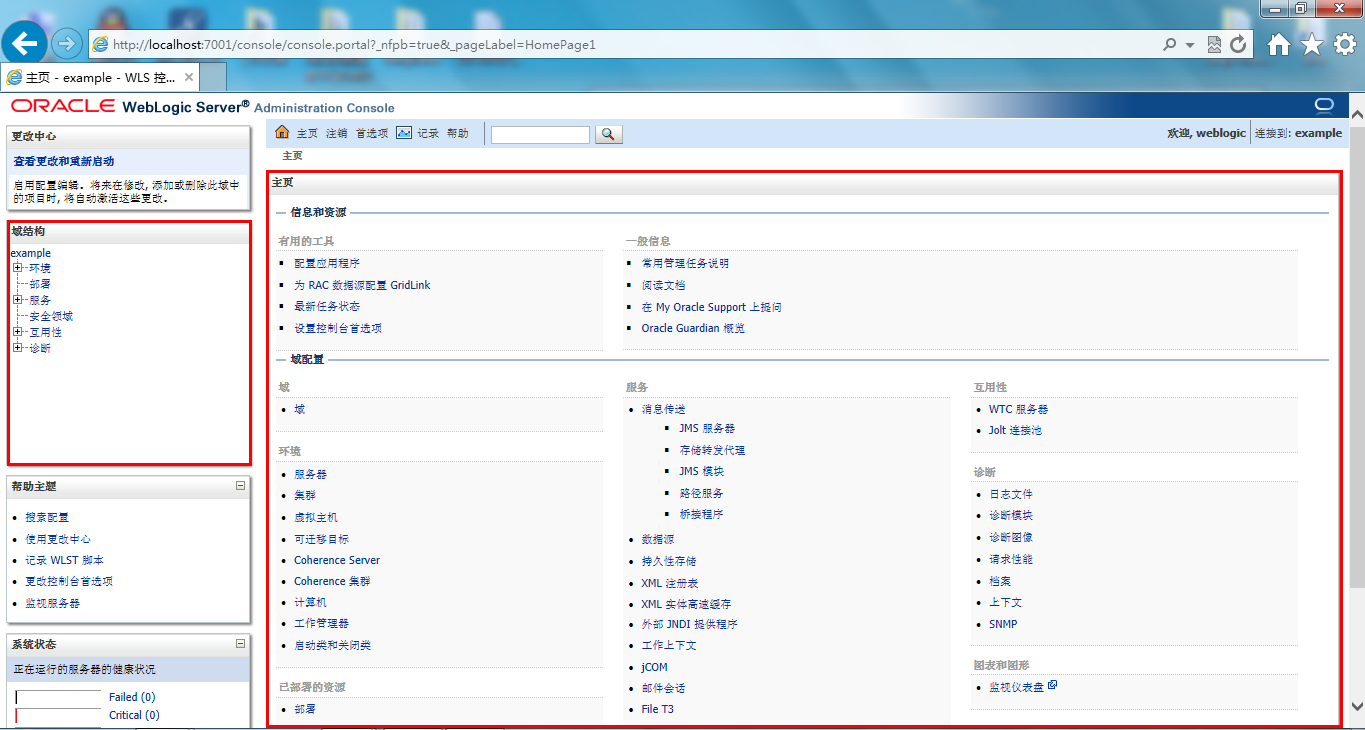Collapse the 系统状态 panel
1365x730 pixels.
click(240, 644)
